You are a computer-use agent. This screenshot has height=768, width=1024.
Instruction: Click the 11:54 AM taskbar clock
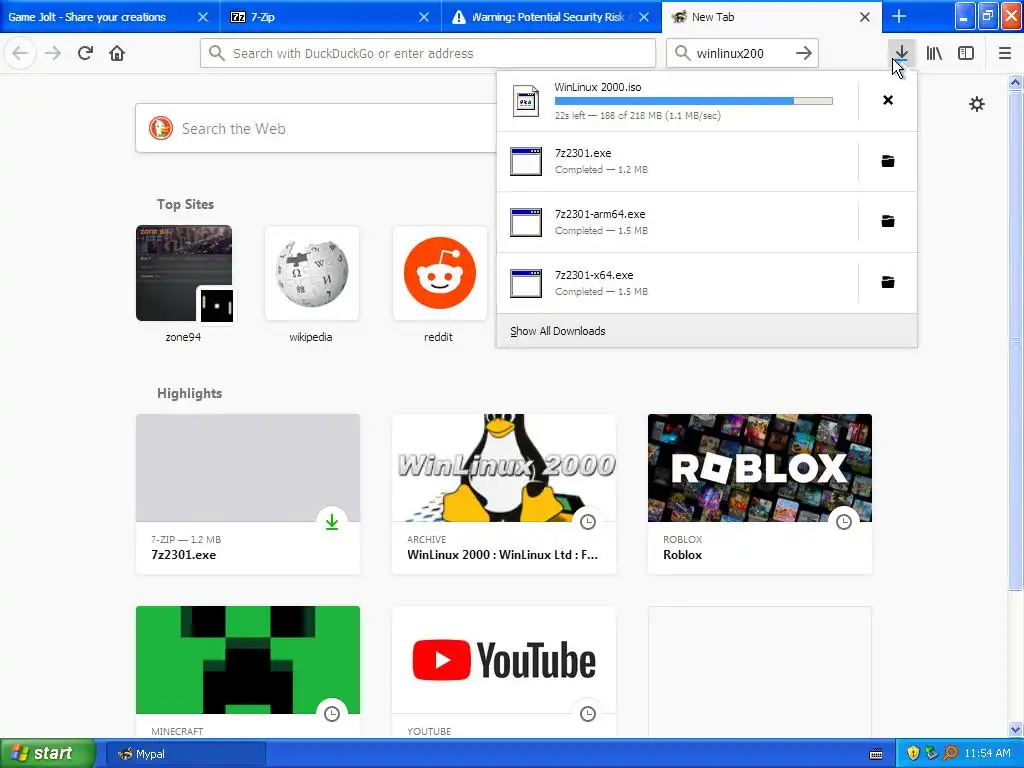tap(987, 754)
